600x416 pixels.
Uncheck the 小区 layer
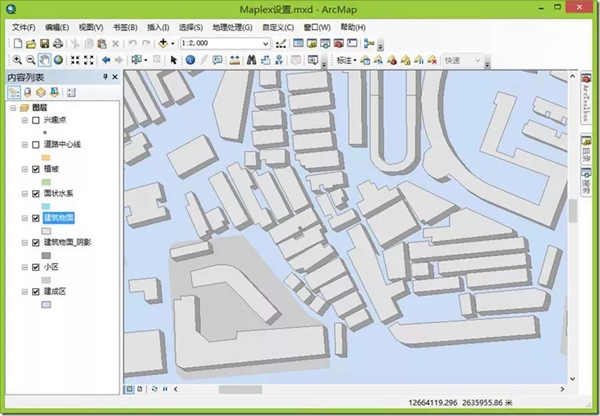[x=36, y=267]
